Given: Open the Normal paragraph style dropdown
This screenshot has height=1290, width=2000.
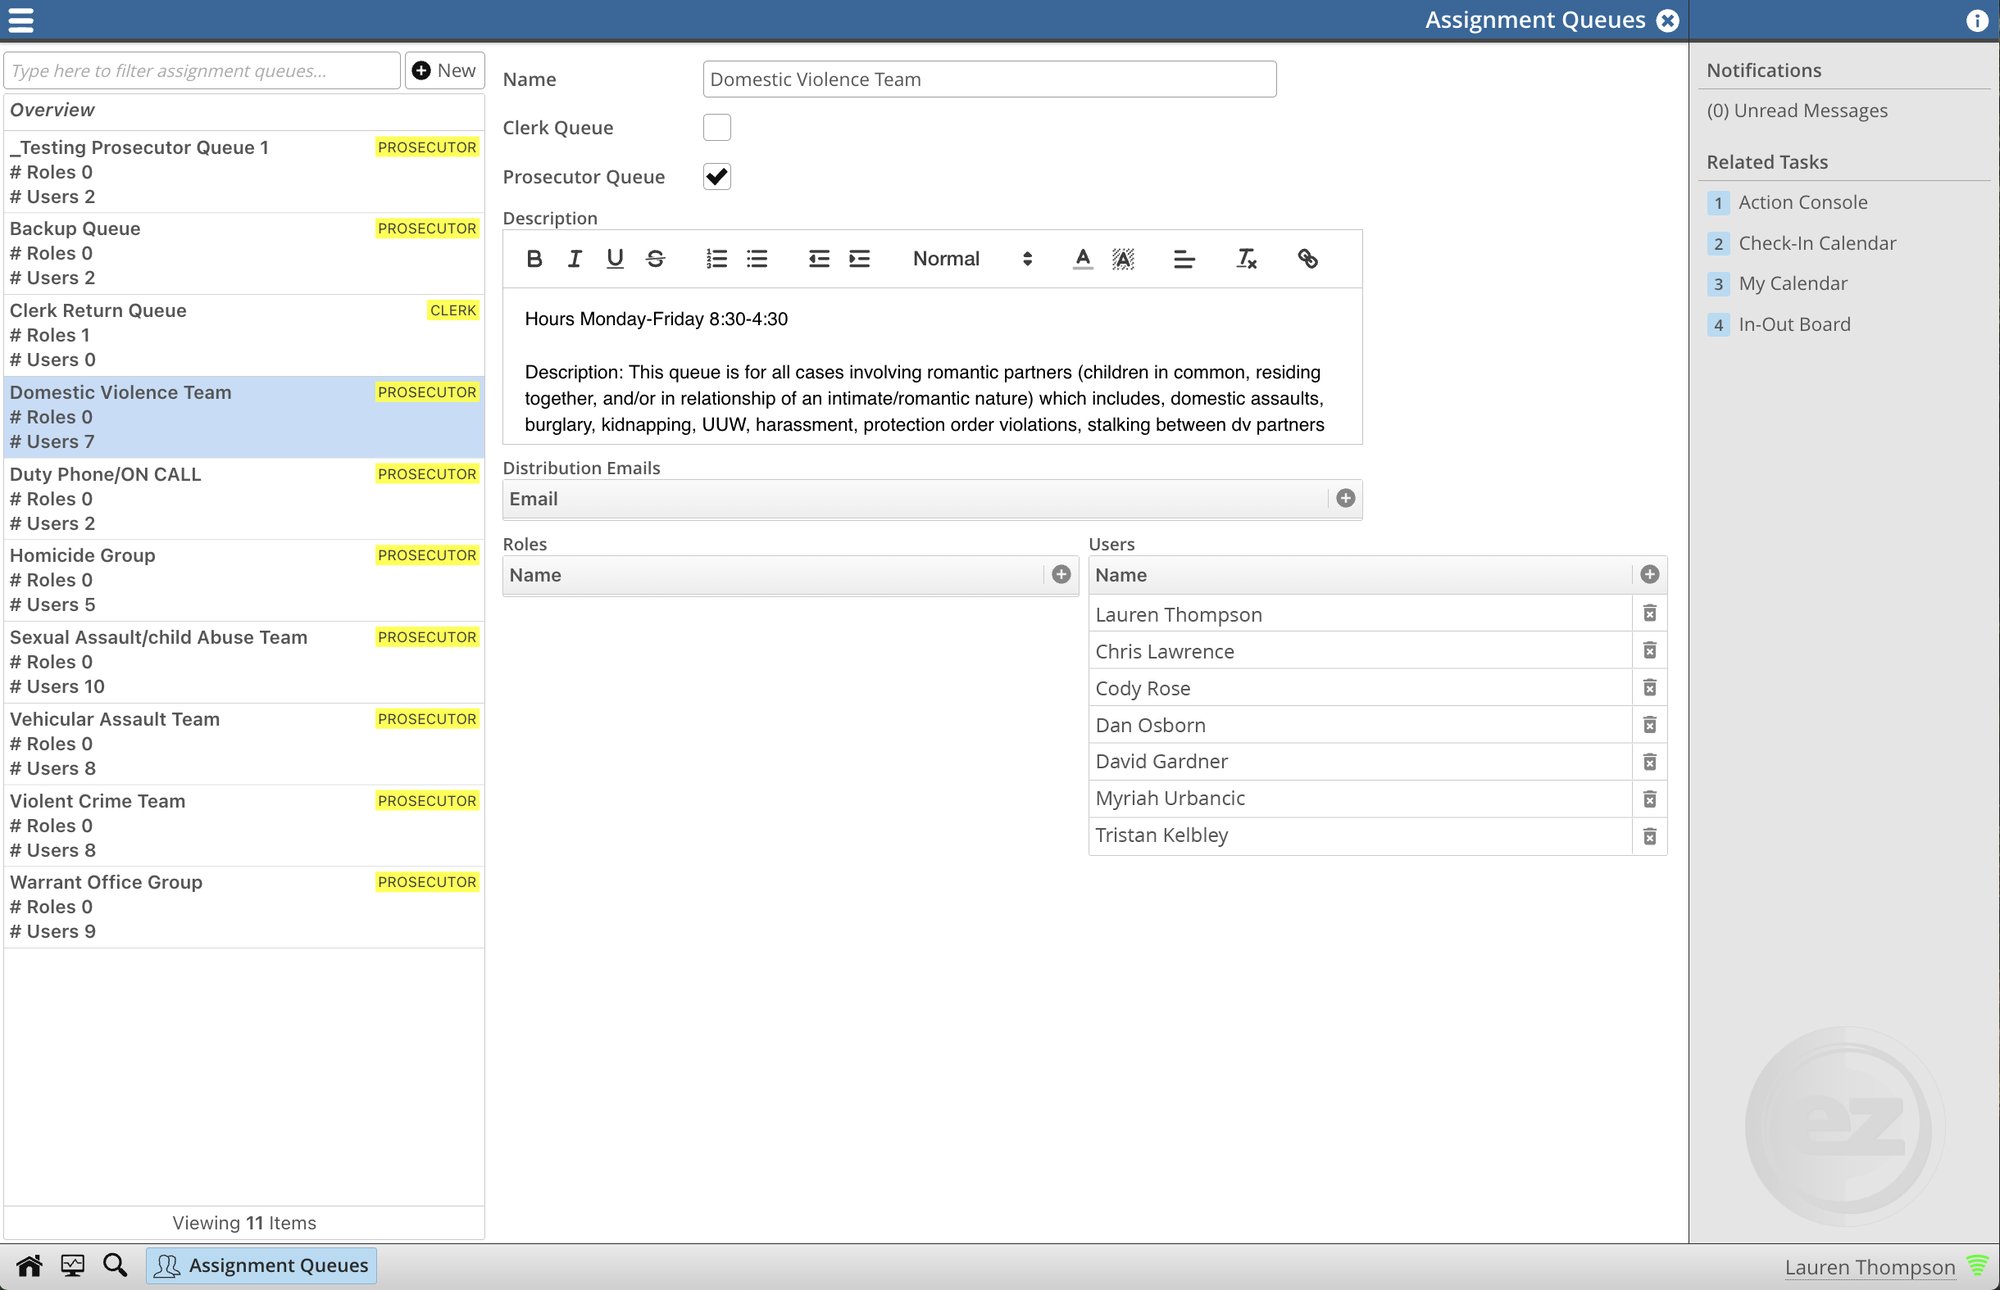Looking at the screenshot, I should [x=972, y=259].
